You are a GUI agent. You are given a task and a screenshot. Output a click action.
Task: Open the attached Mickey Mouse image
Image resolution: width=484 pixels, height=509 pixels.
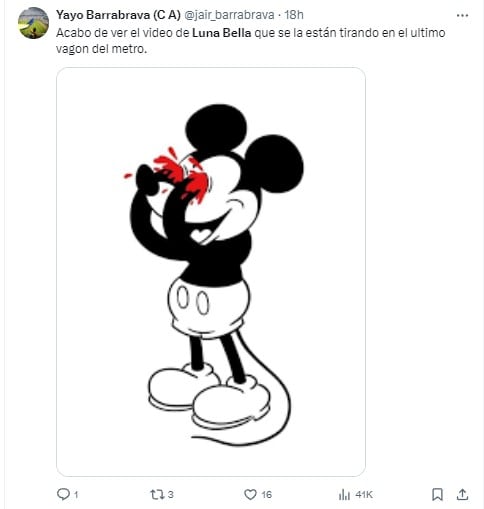tap(211, 272)
